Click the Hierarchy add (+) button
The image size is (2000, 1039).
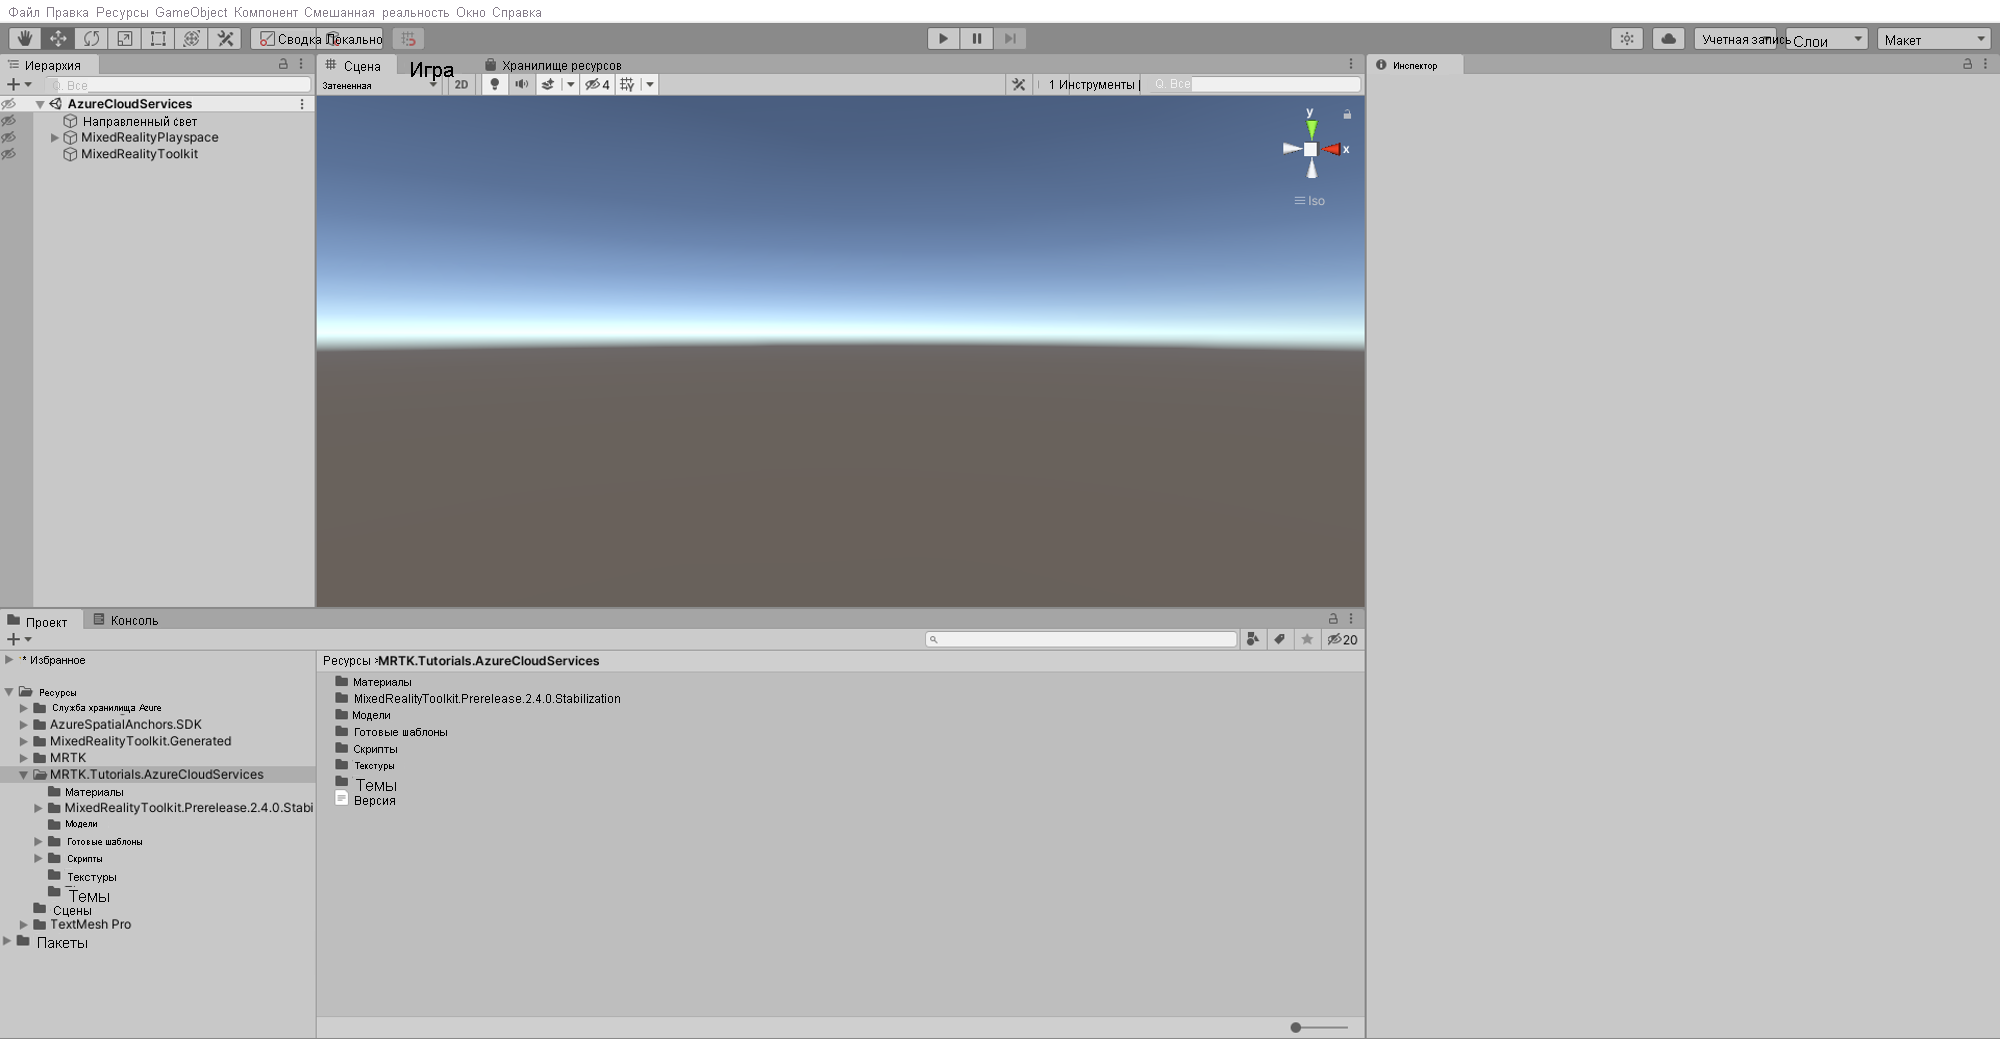[x=19, y=84]
